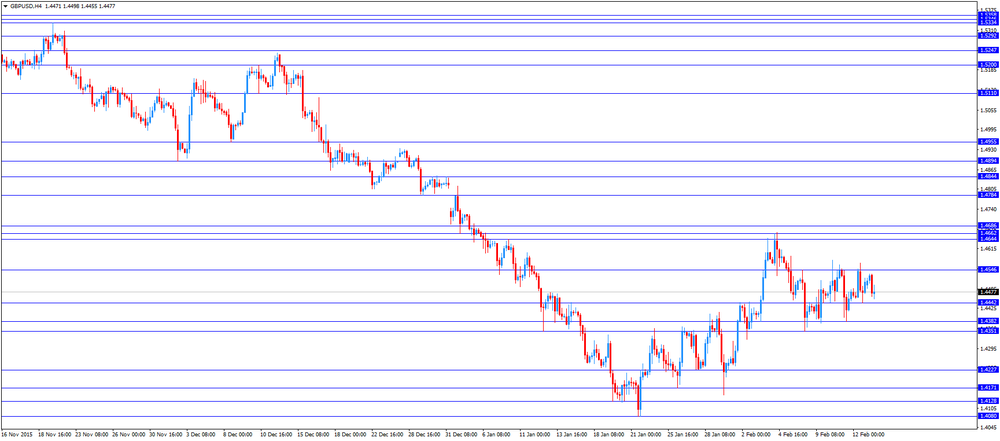Select the 1.5110 level price label

coord(988,93)
